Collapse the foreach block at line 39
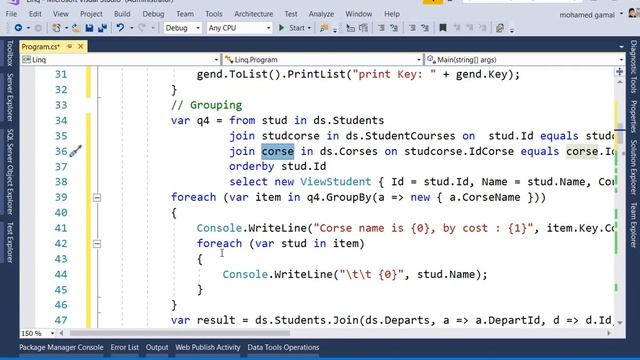The height and width of the screenshot is (360, 640). (x=97, y=198)
